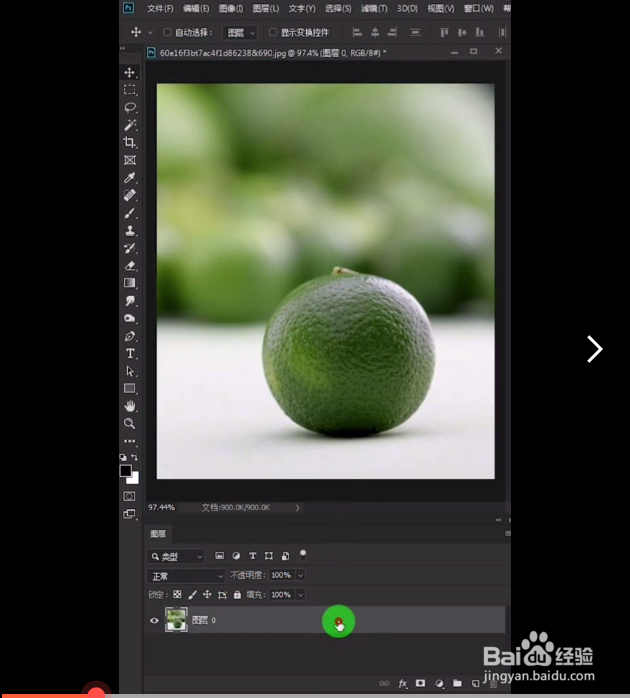Add a layer mask
Screen dimensions: 630x698
click(420, 683)
